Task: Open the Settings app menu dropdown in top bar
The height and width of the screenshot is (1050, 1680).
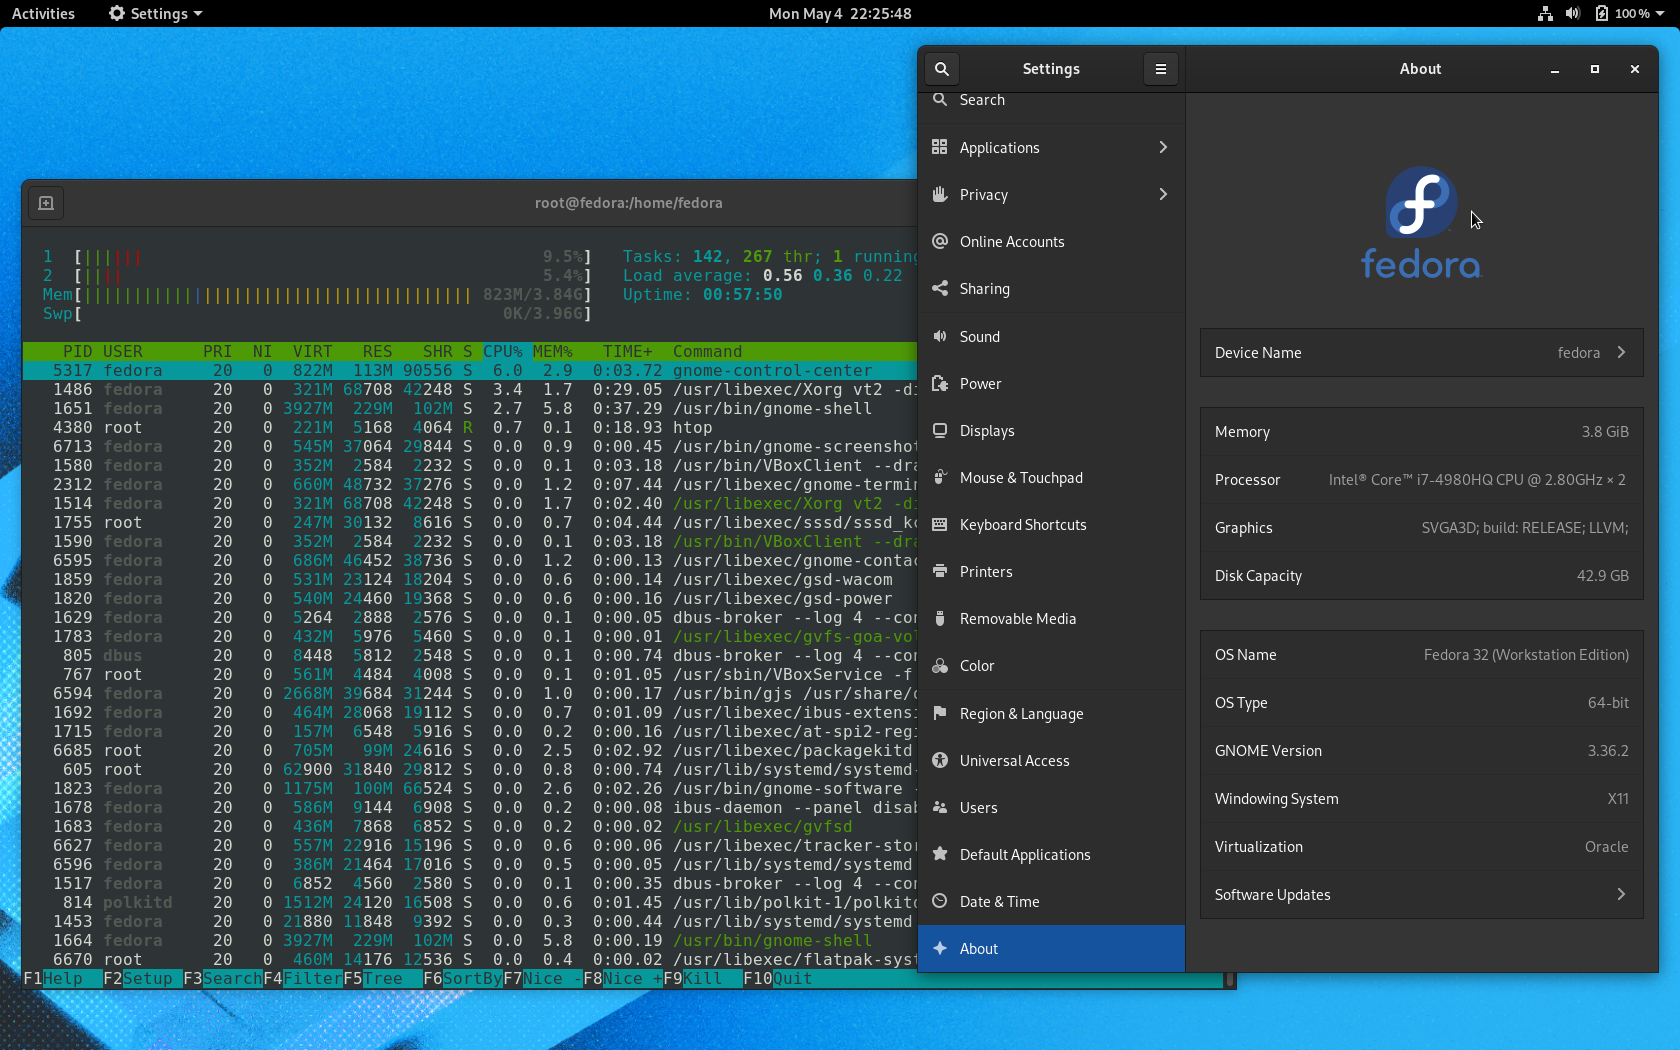Action: click(155, 13)
